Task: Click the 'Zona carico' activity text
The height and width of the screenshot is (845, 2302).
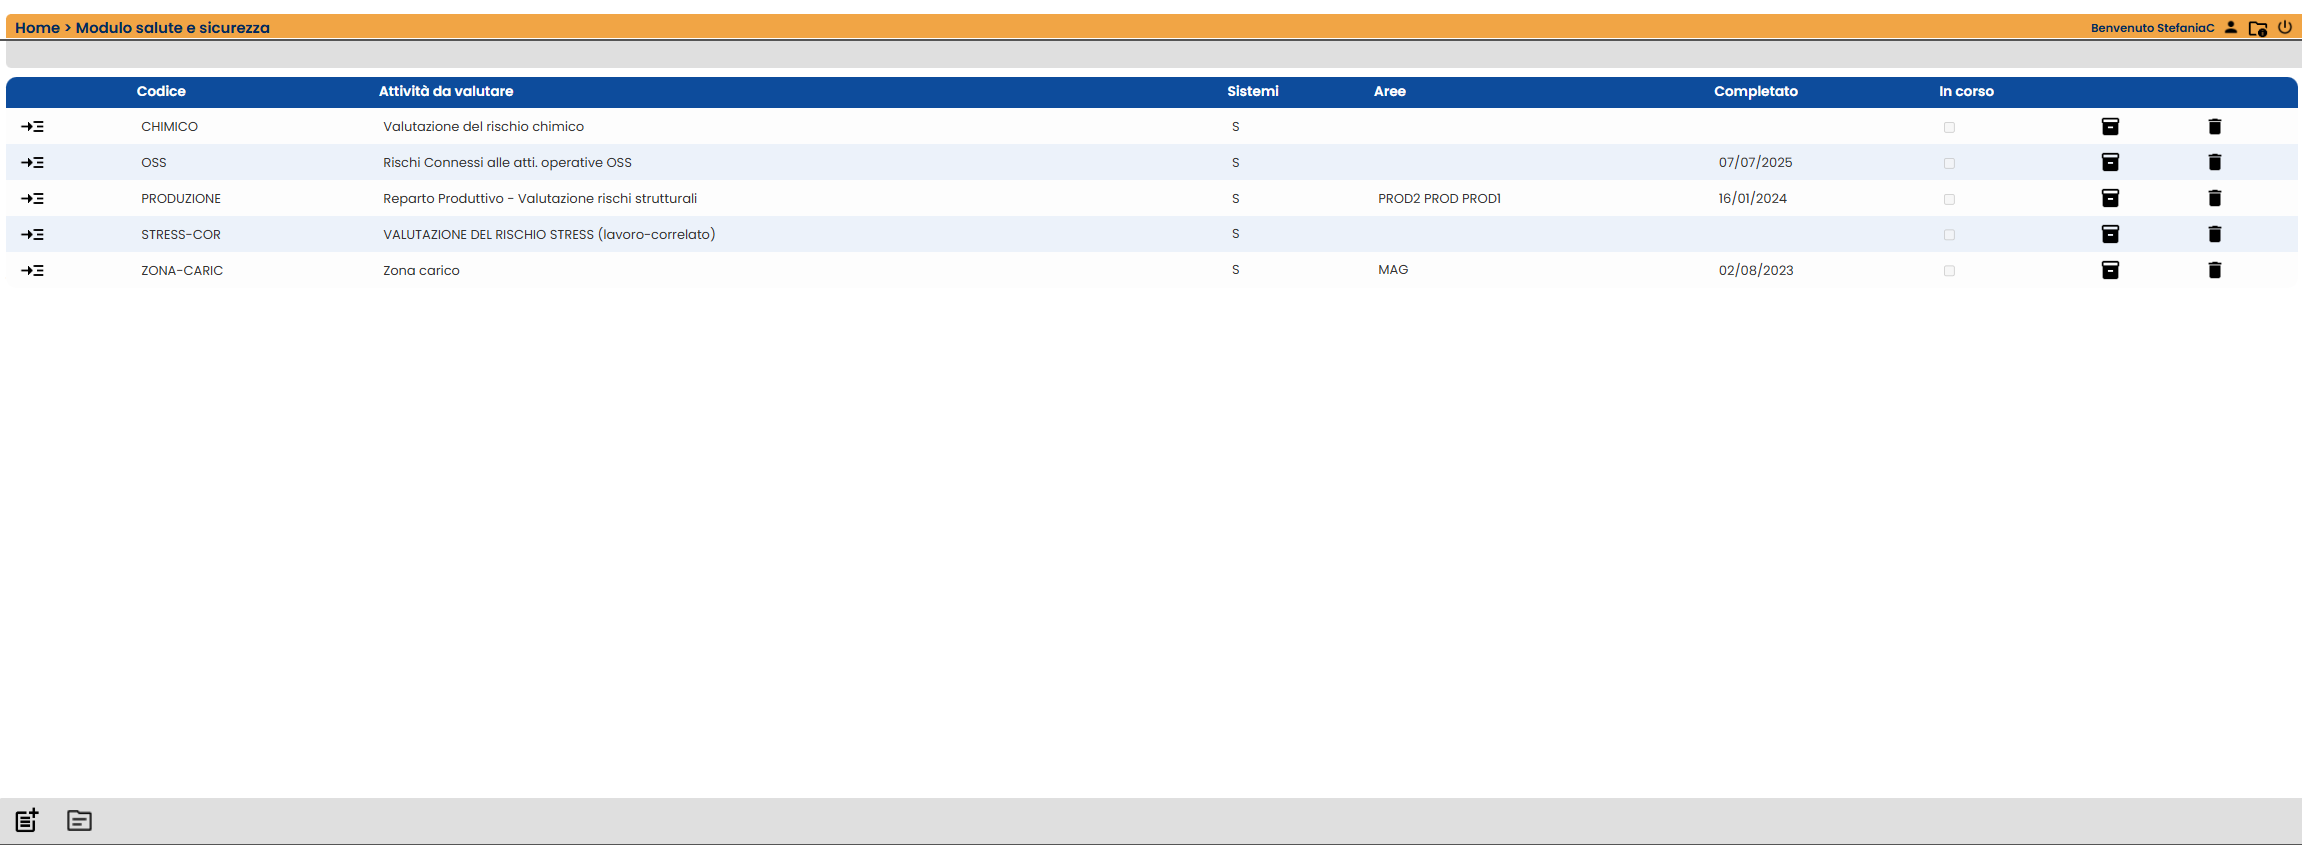Action: pyautogui.click(x=422, y=271)
